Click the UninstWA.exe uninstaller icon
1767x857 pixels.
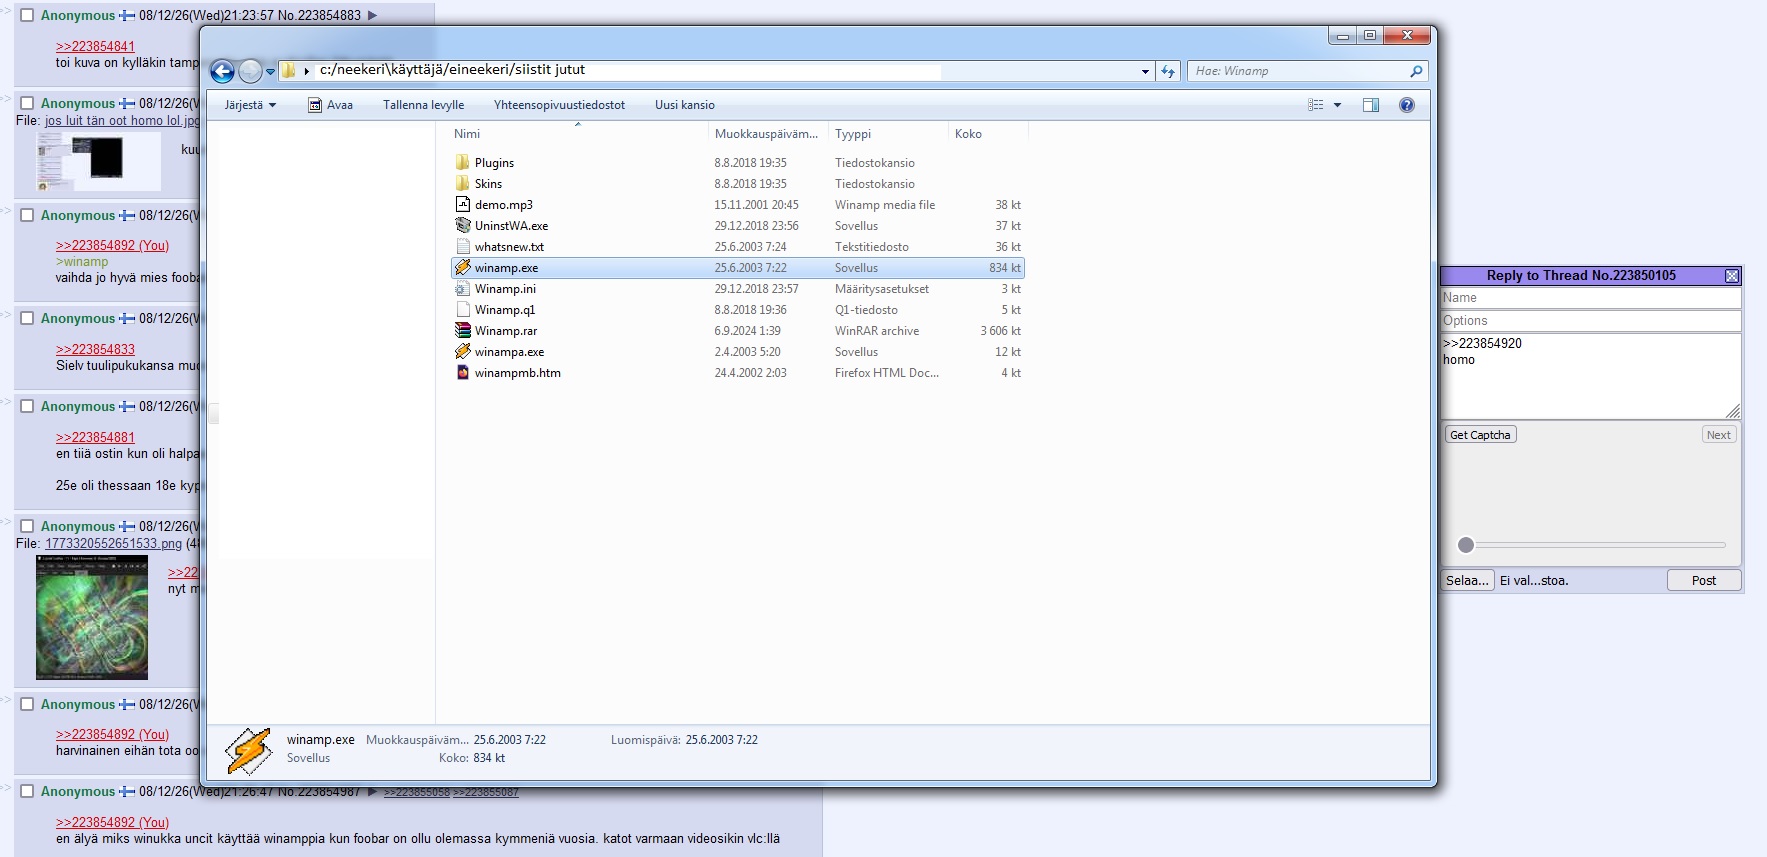click(462, 225)
